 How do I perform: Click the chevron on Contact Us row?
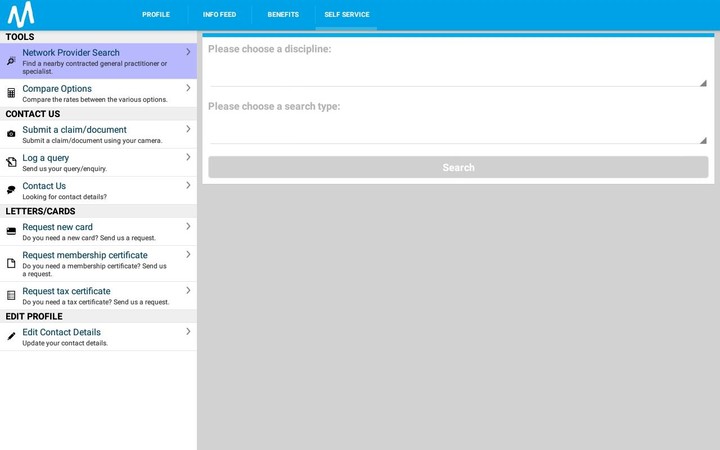[188, 185]
